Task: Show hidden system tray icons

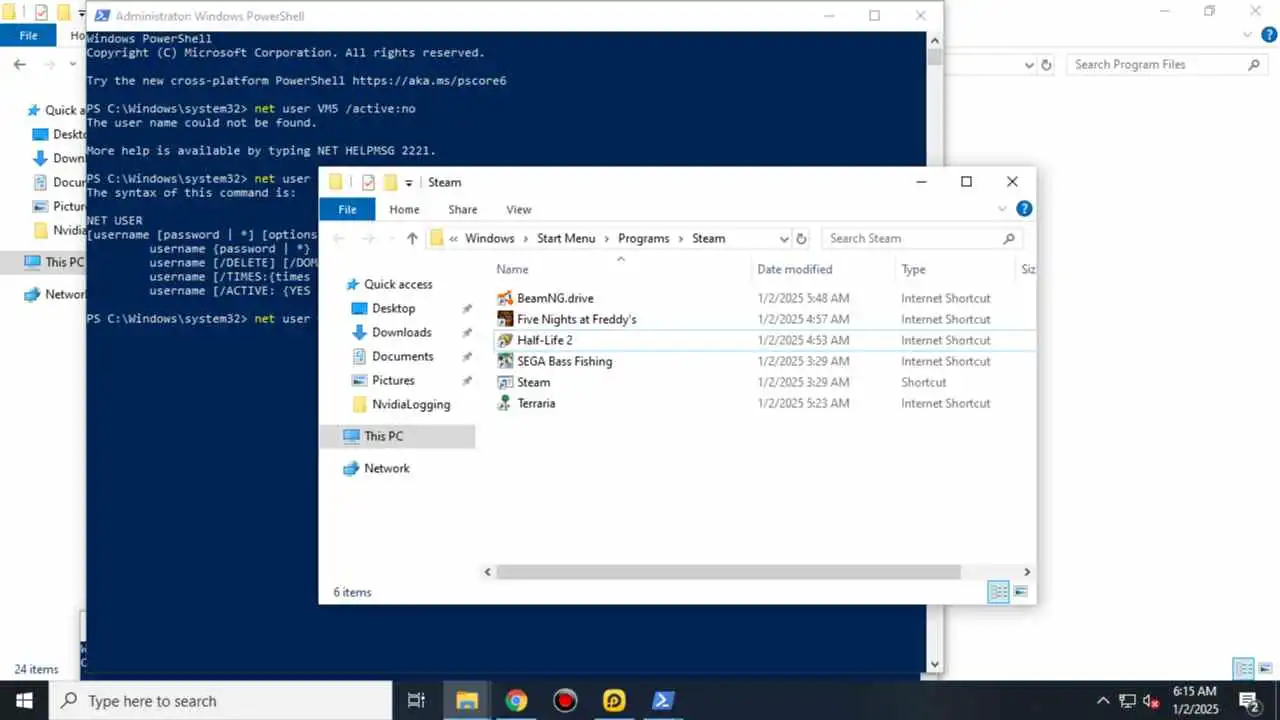Action: point(1103,701)
